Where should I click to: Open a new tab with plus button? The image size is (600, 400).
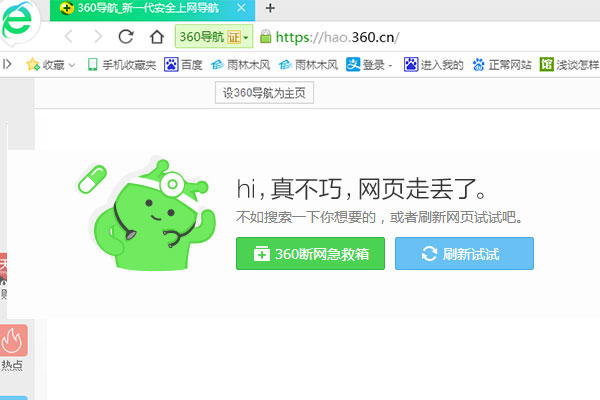[270, 8]
